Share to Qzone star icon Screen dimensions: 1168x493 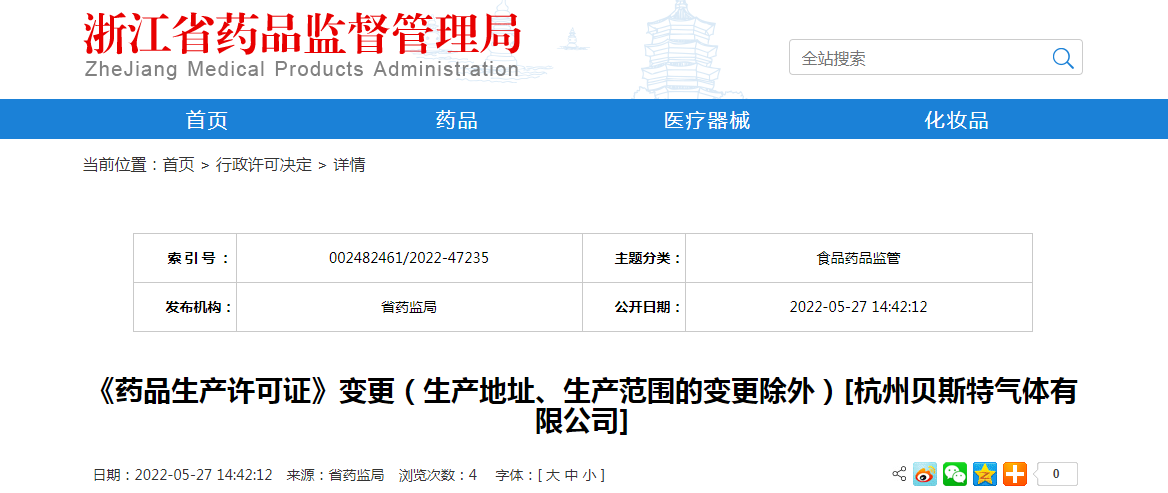985,474
